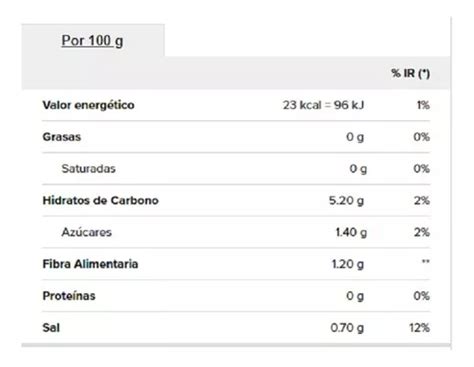The image size is (474, 367).
Task: Select the 'Proteínas' row label
Action: 69,296
